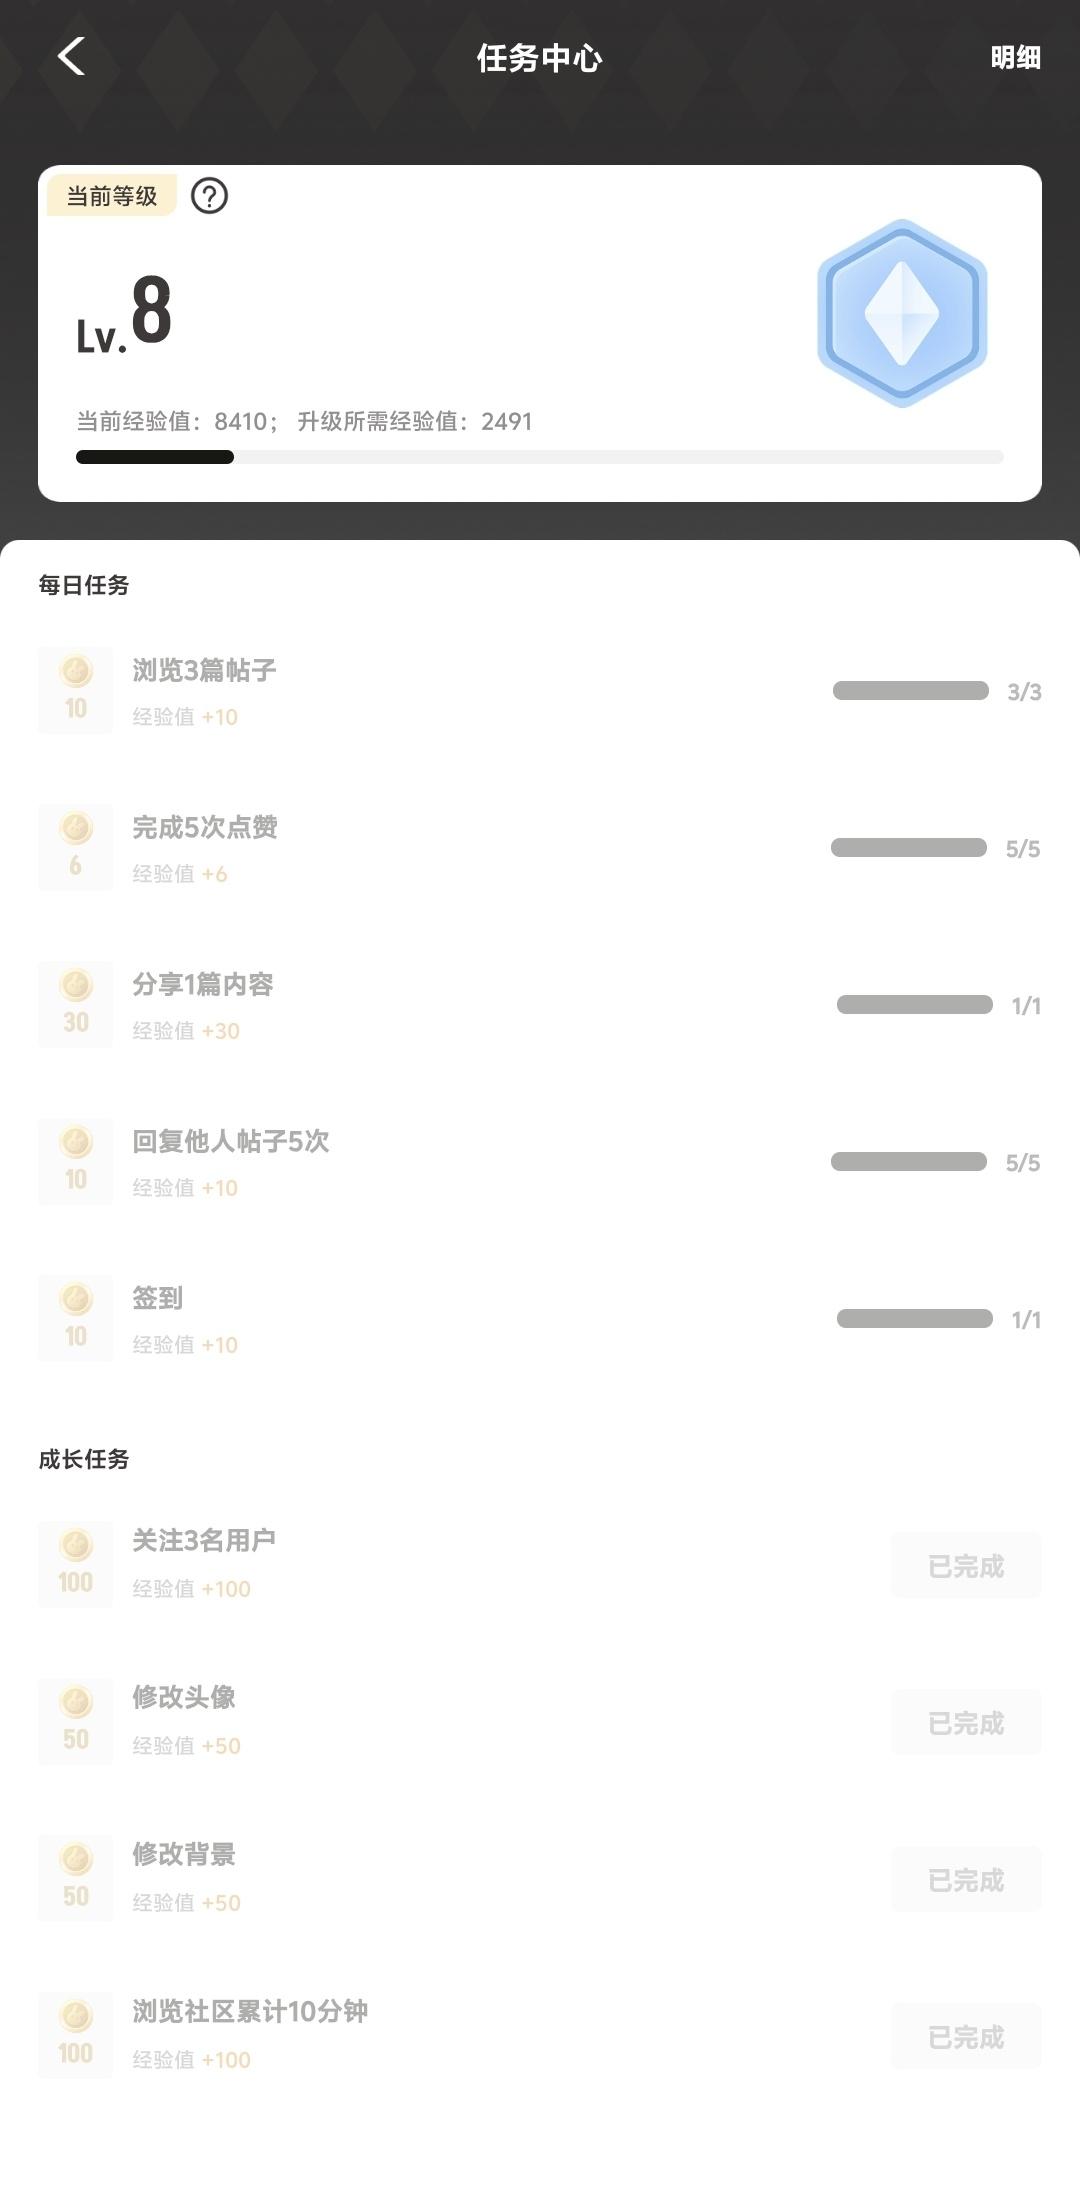1080x2211 pixels.
Task: Open the level help question mark icon
Action: [209, 196]
